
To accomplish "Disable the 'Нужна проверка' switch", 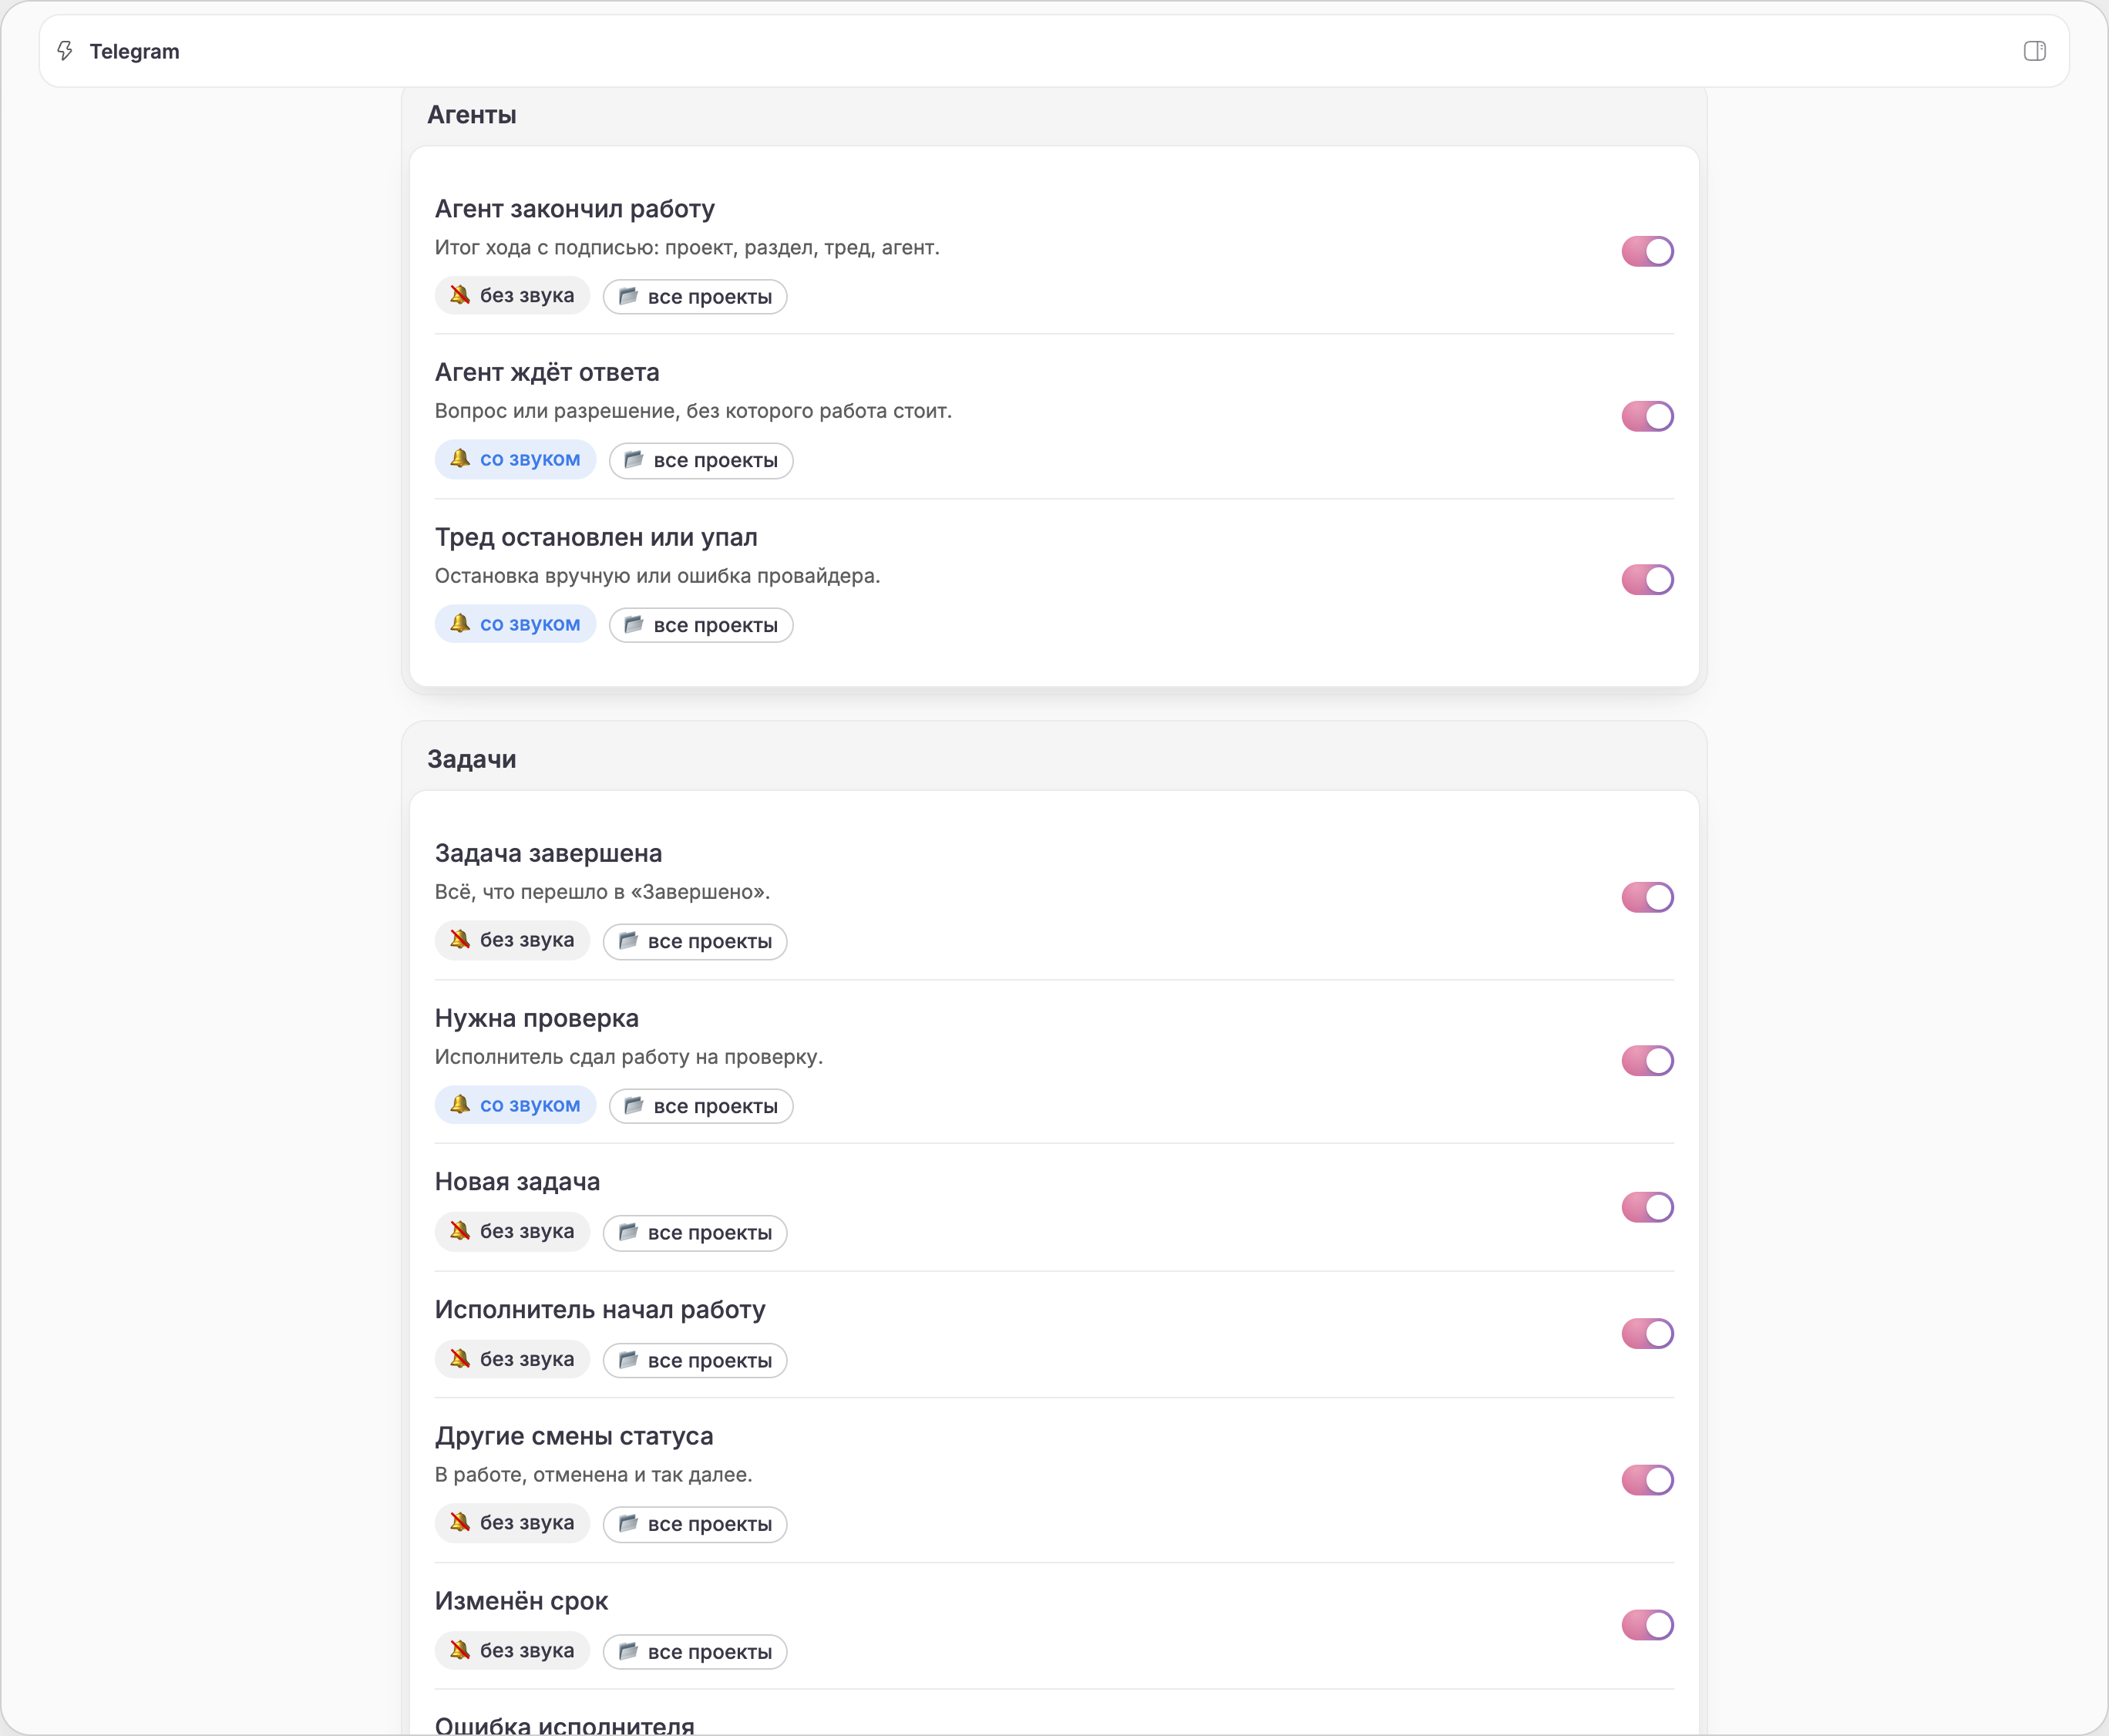I will pyautogui.click(x=1647, y=1061).
